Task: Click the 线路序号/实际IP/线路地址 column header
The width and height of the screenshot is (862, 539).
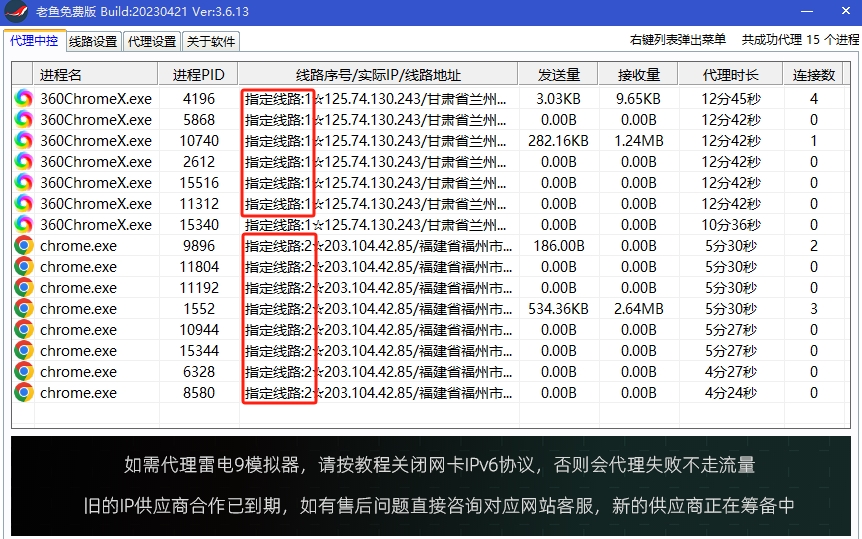Action: tap(378, 75)
